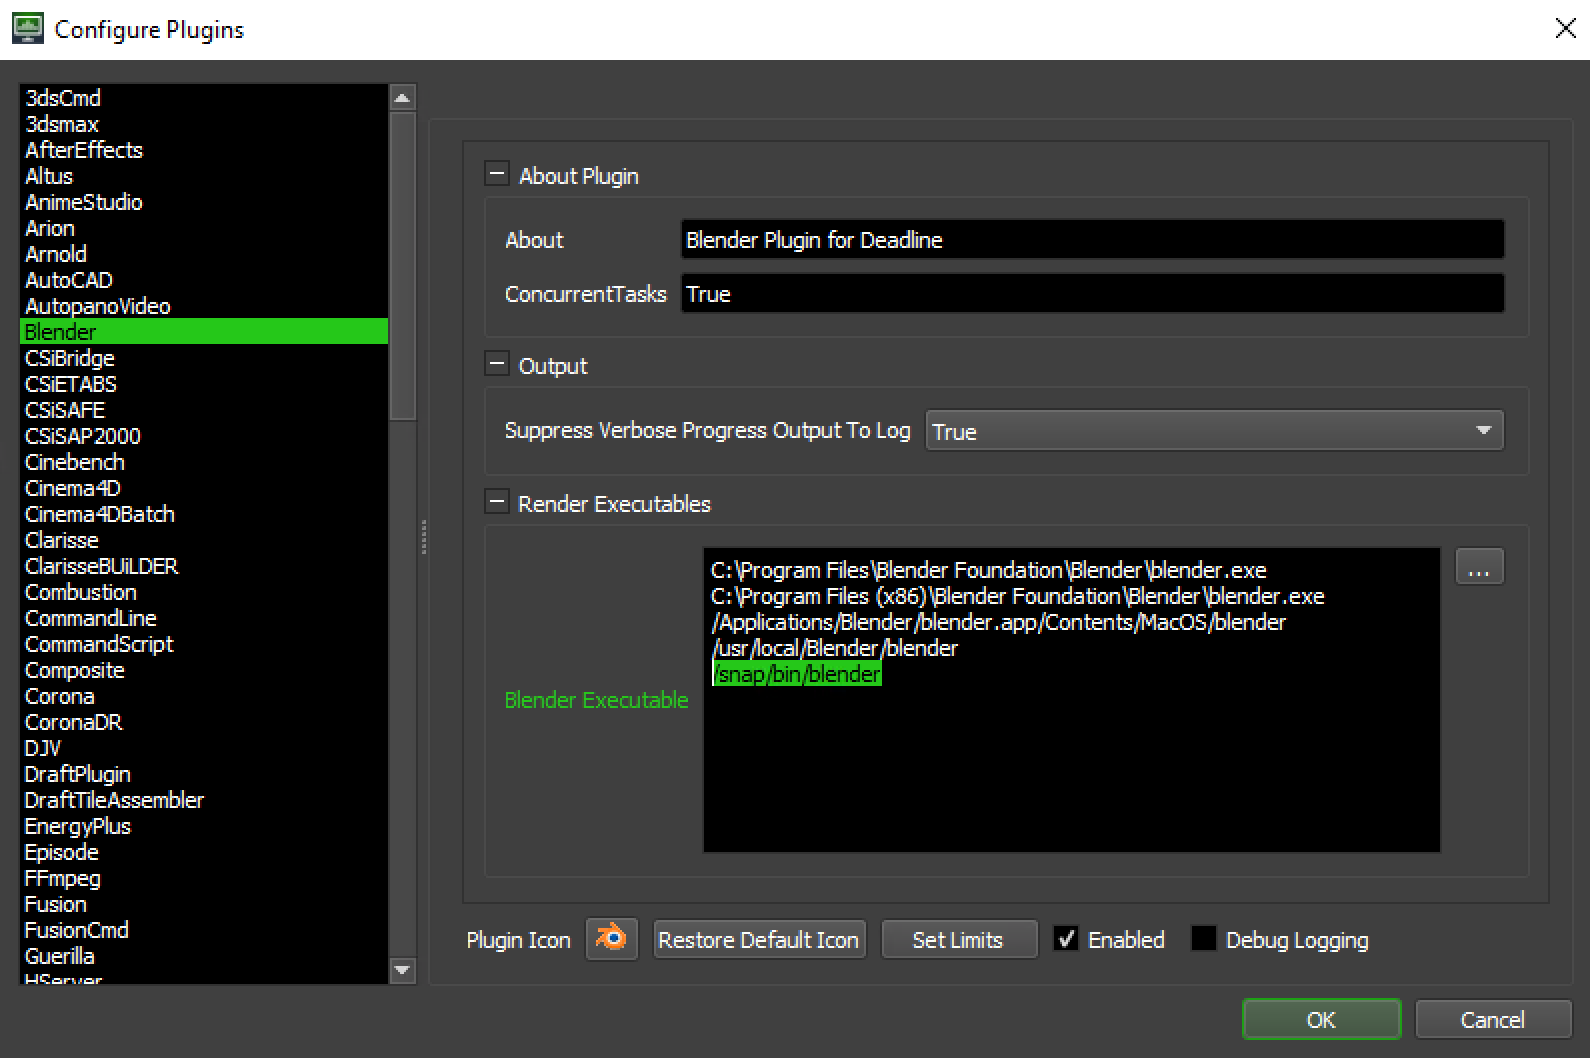
Task: Select DJV plugin
Action: click(204, 748)
